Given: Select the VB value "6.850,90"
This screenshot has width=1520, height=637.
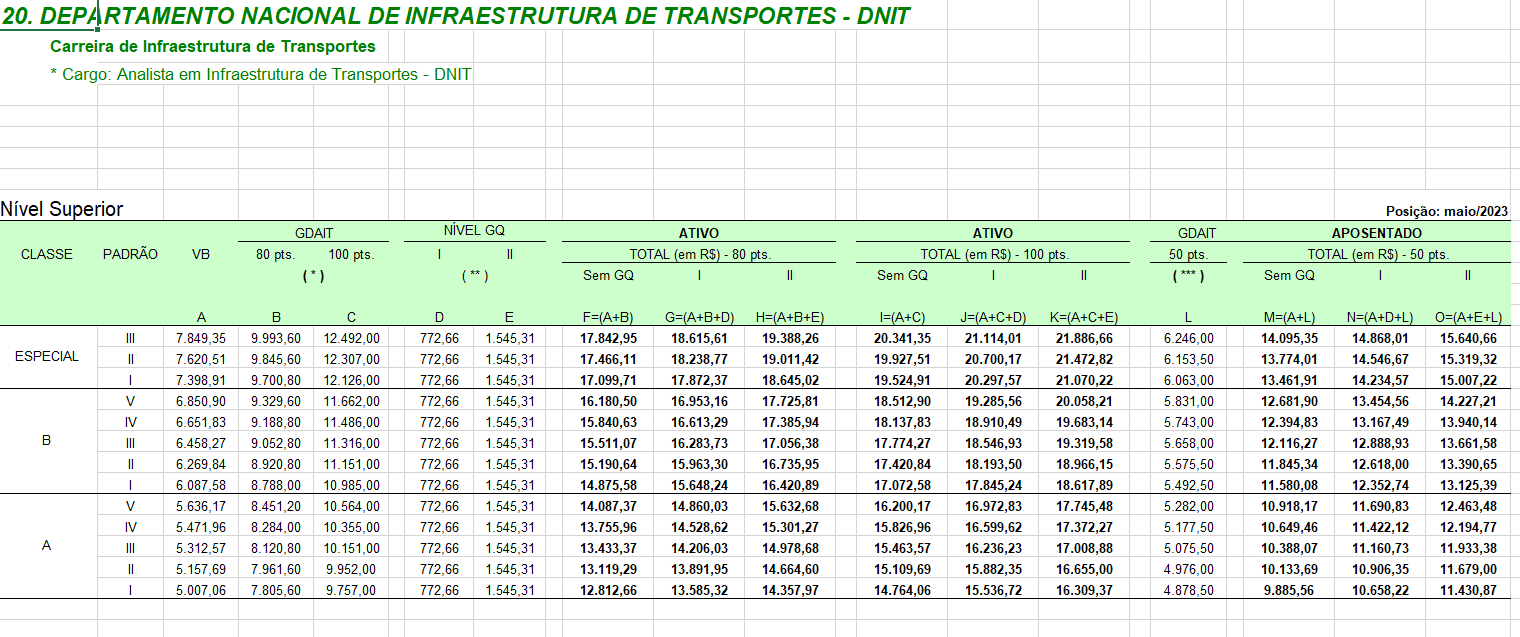Looking at the screenshot, I should (201, 401).
